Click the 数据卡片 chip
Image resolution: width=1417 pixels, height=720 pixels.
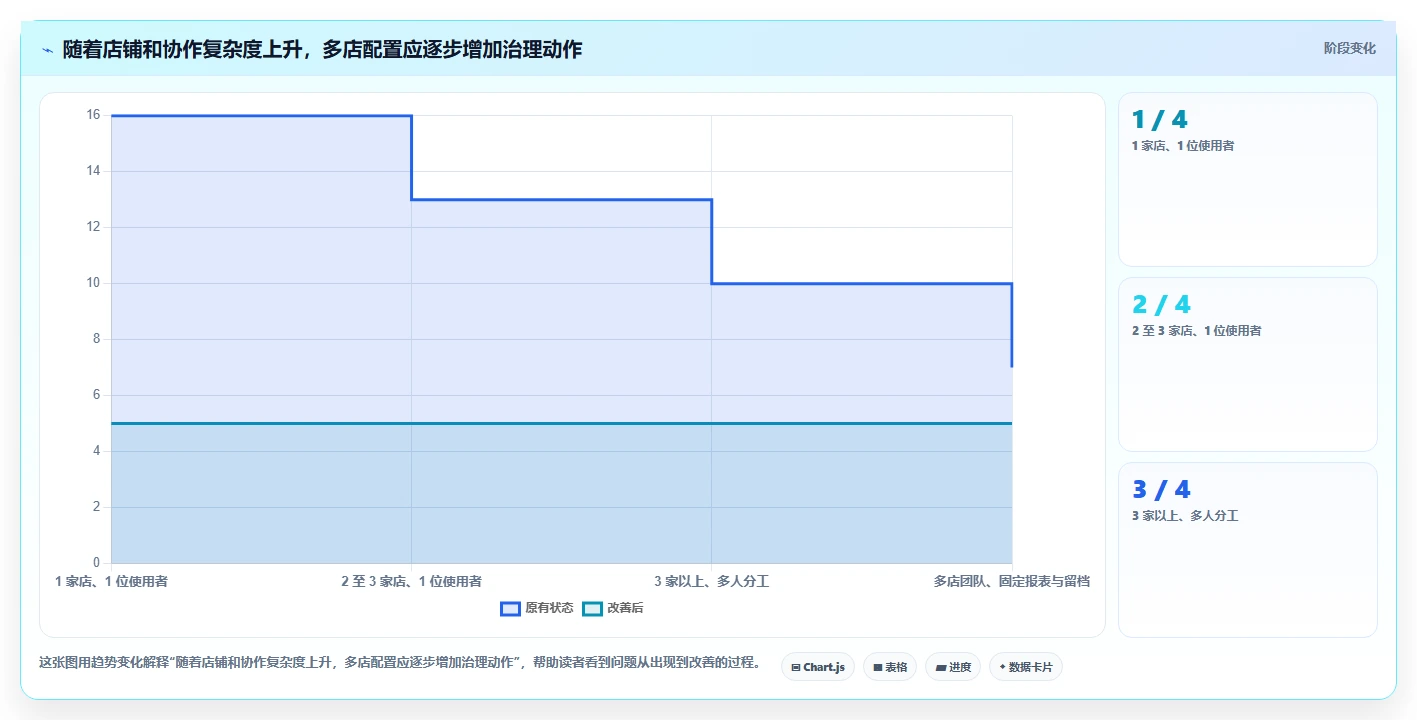tap(1026, 667)
